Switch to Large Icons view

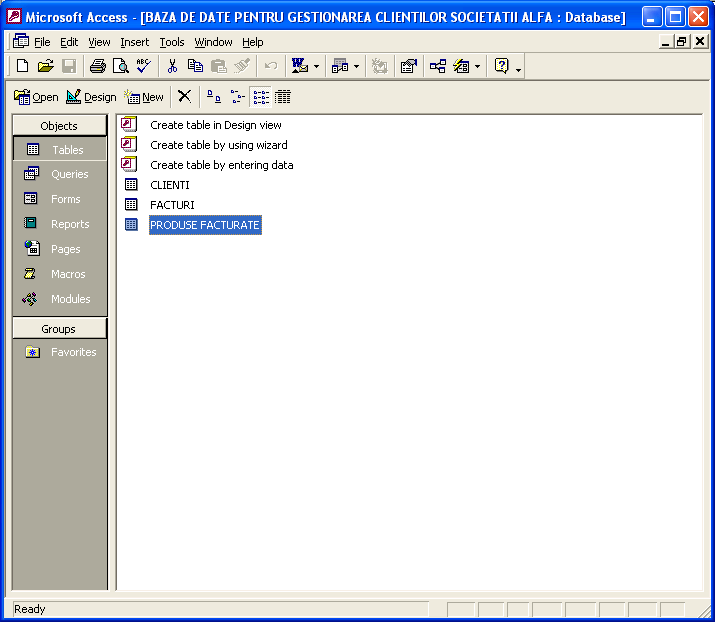214,96
